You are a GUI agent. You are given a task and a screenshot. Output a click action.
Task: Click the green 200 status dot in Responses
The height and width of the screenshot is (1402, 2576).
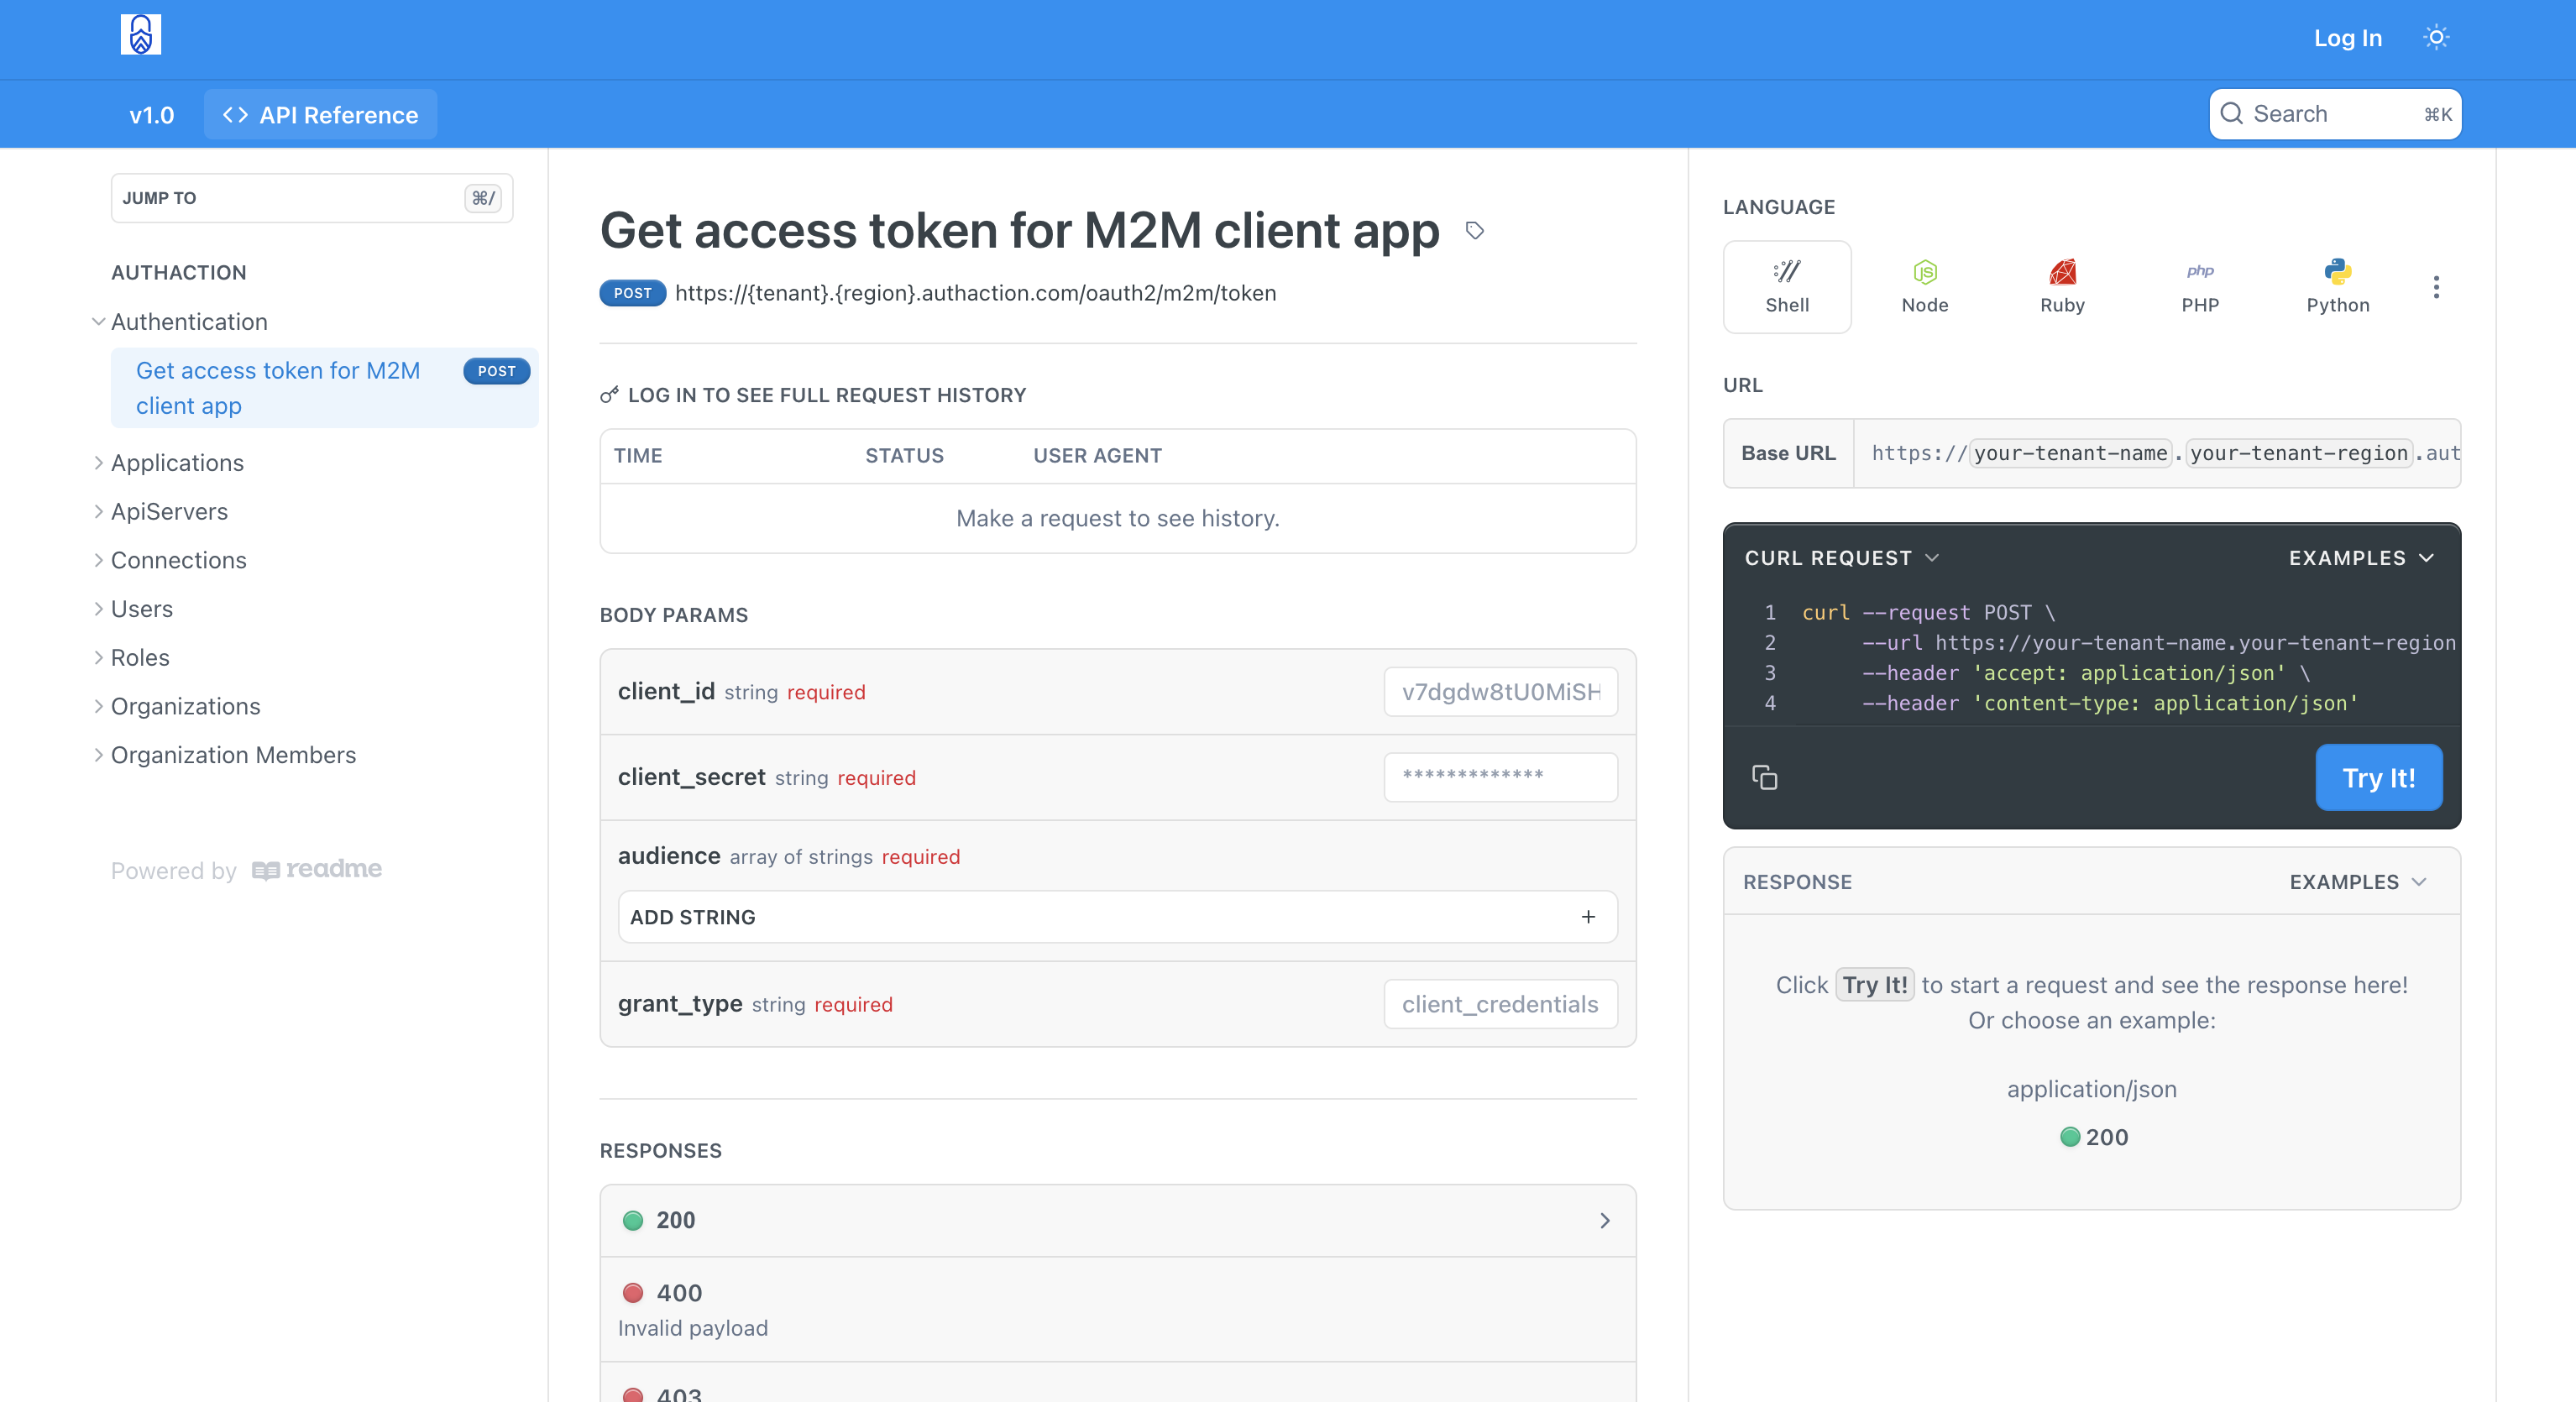[633, 1220]
